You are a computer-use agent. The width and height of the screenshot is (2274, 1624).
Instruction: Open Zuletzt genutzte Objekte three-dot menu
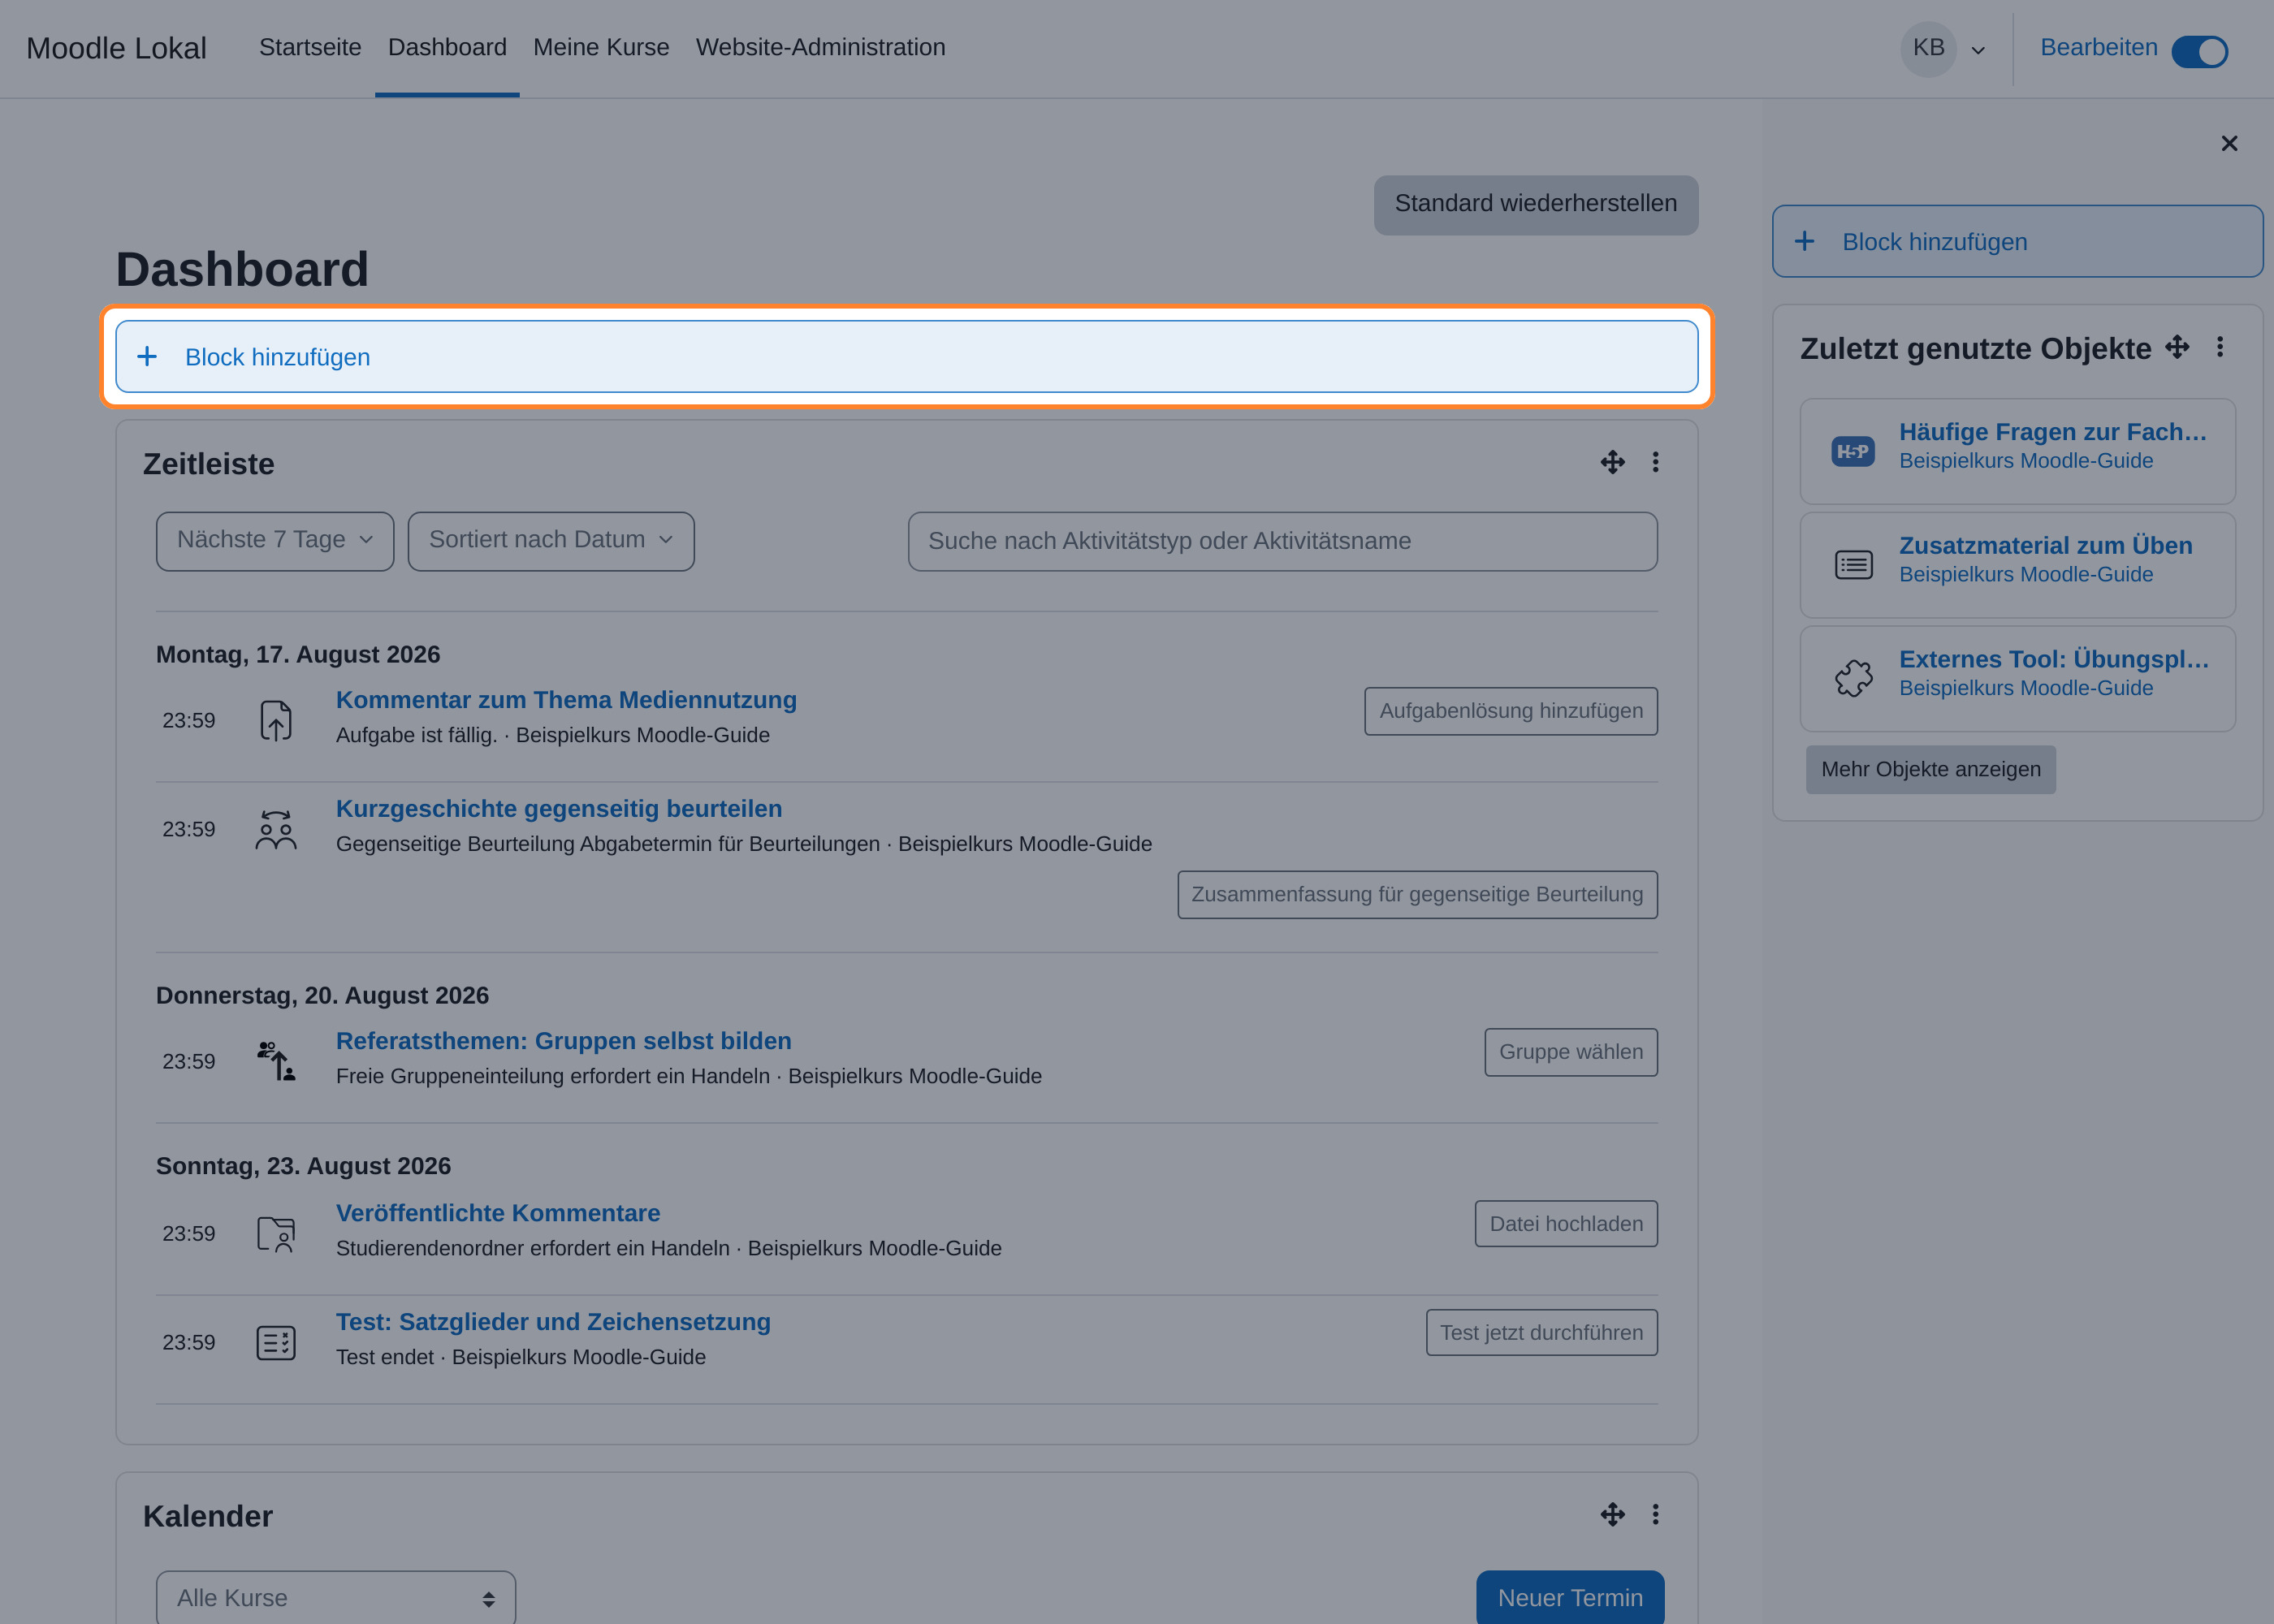[x=2220, y=347]
